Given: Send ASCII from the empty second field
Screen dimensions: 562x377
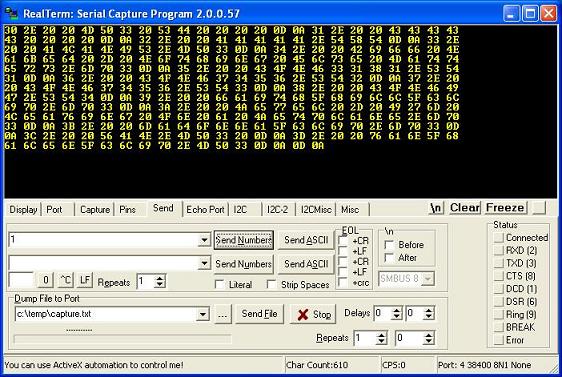Looking at the screenshot, I should (x=306, y=264).
